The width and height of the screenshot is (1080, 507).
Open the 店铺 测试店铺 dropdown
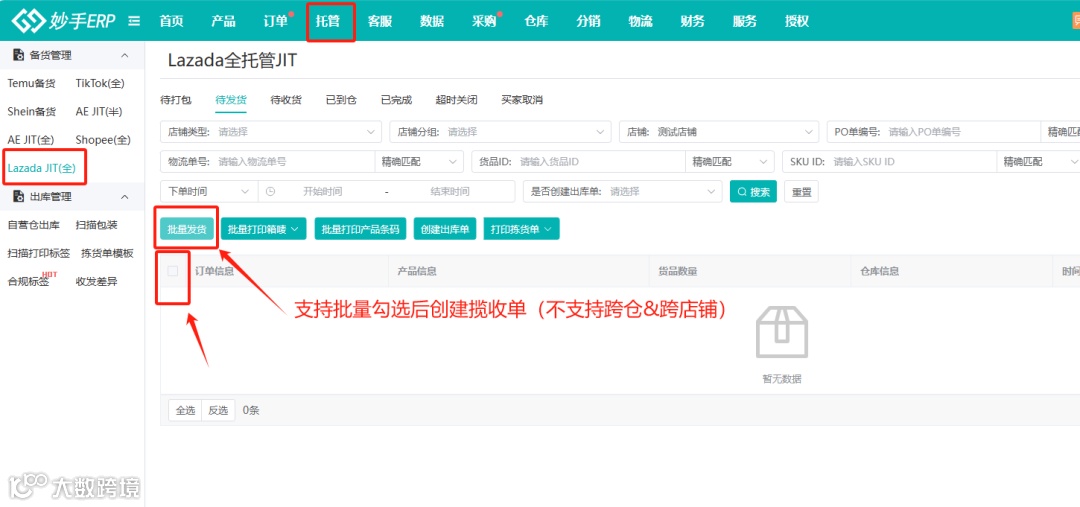point(718,132)
